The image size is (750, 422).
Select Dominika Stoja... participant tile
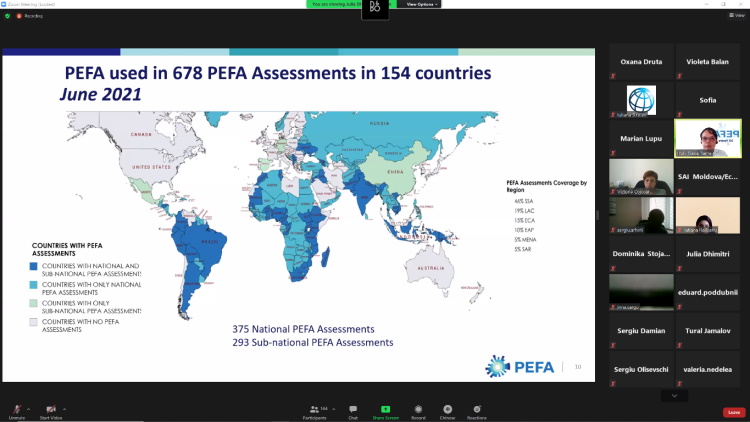[x=641, y=254]
